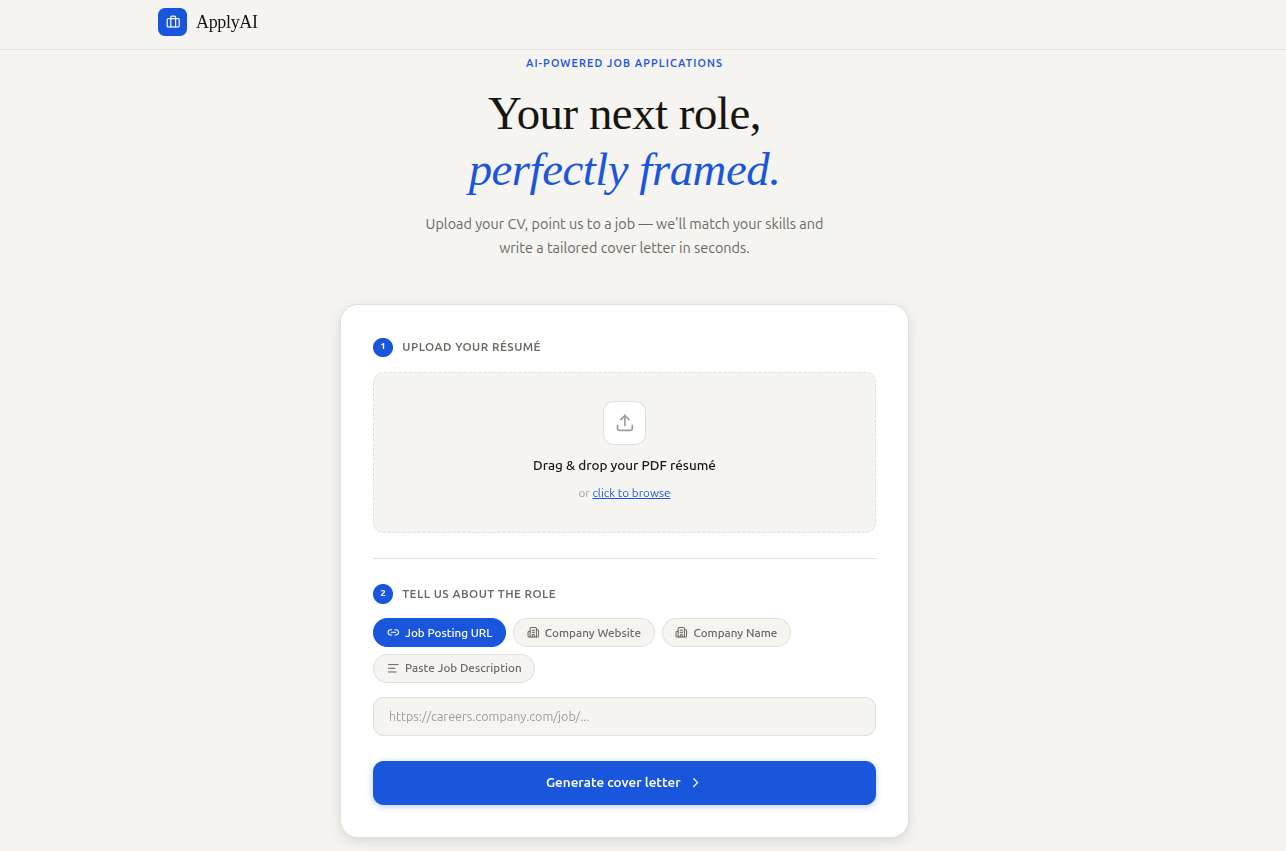Viewport: 1286px width, 851px height.
Task: Select the résumé drag and drop area
Action: click(624, 452)
